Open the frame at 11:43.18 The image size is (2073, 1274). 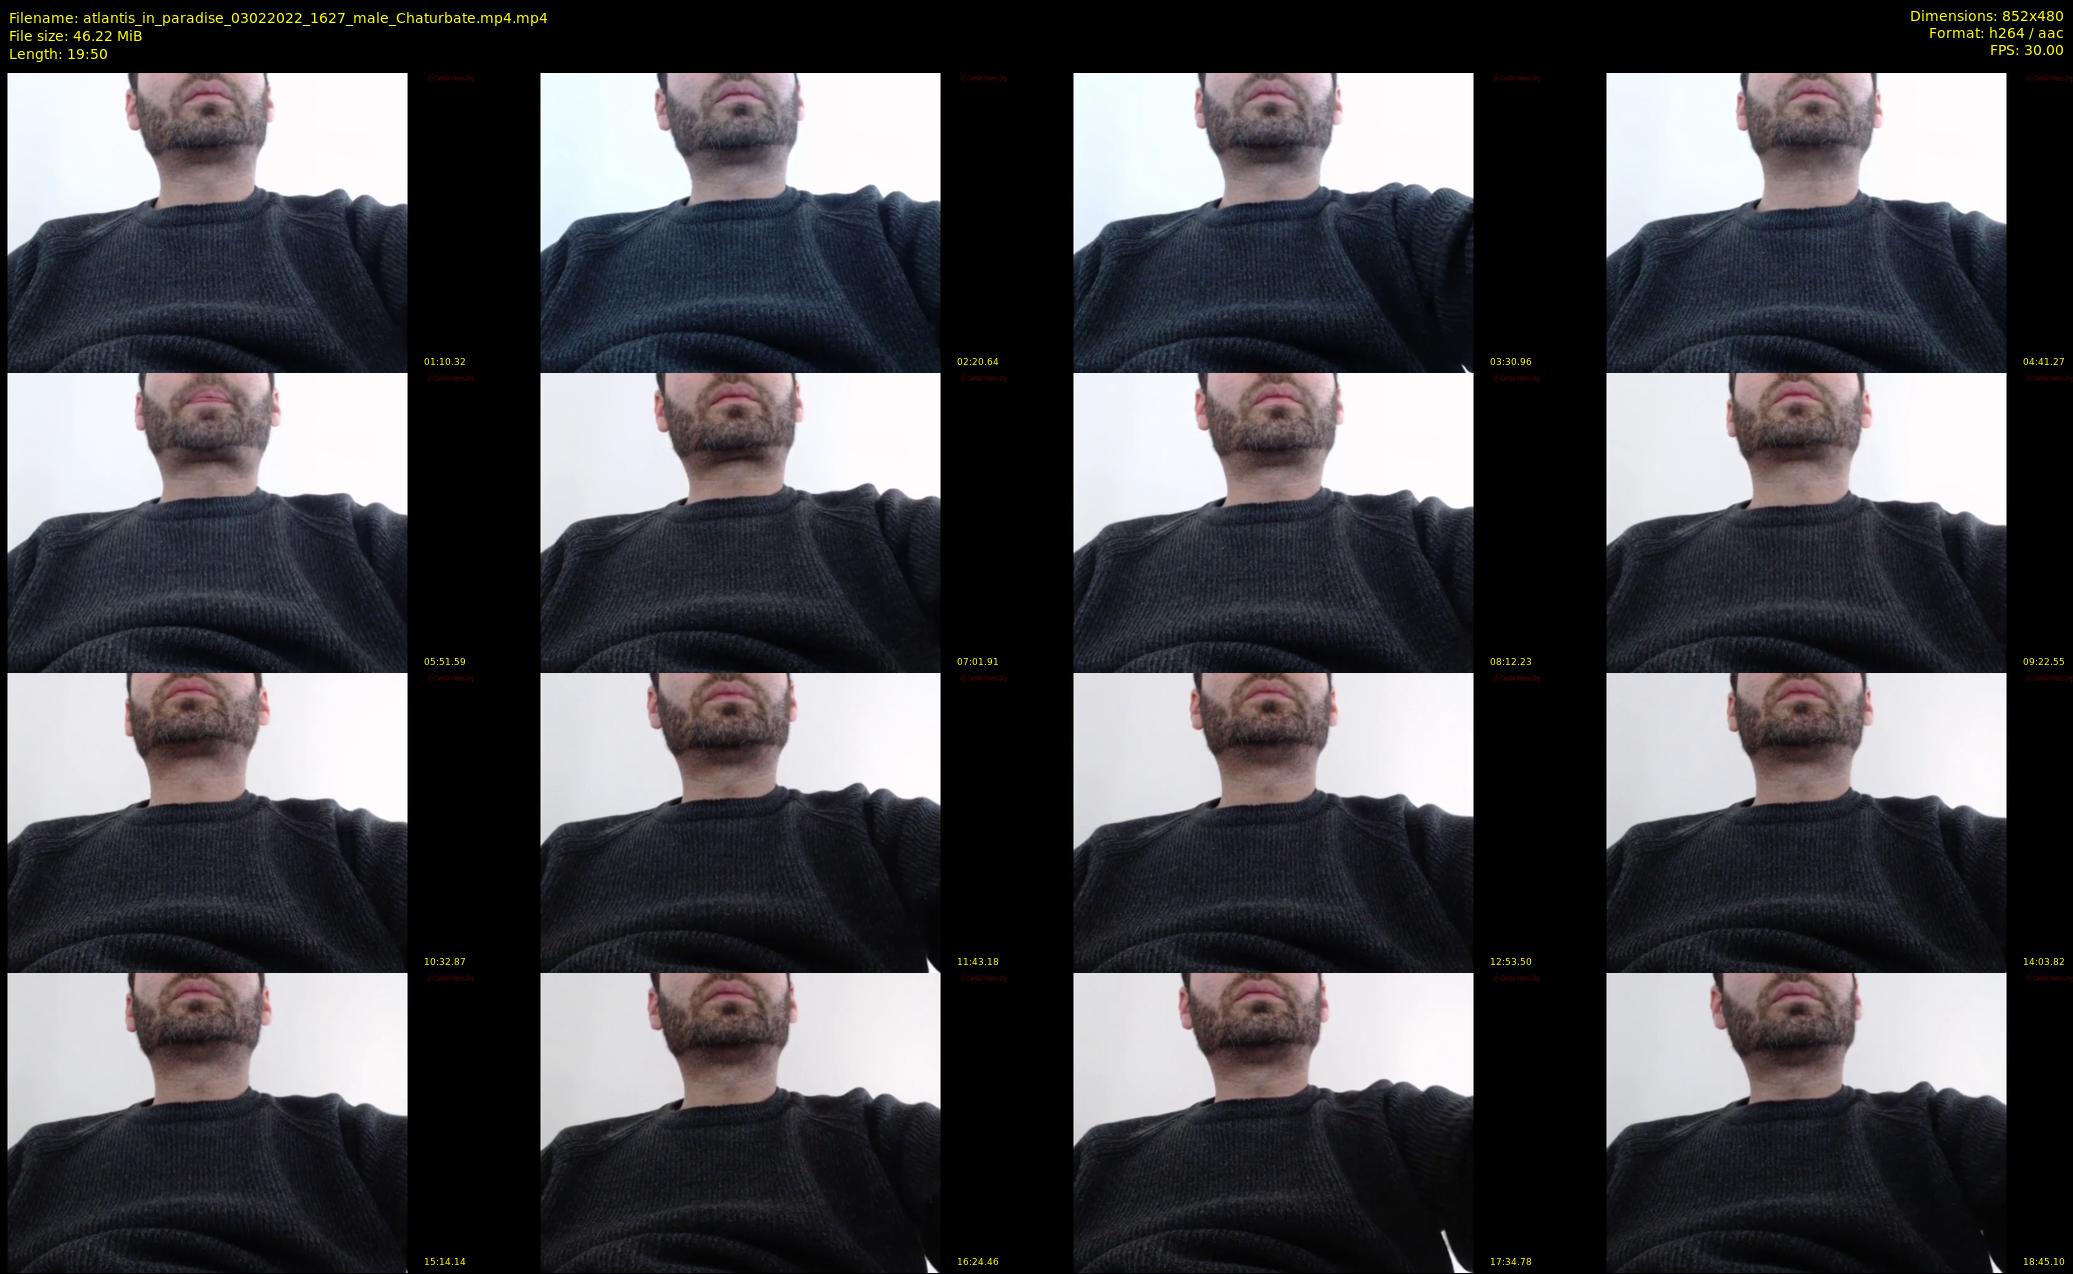(x=740, y=822)
